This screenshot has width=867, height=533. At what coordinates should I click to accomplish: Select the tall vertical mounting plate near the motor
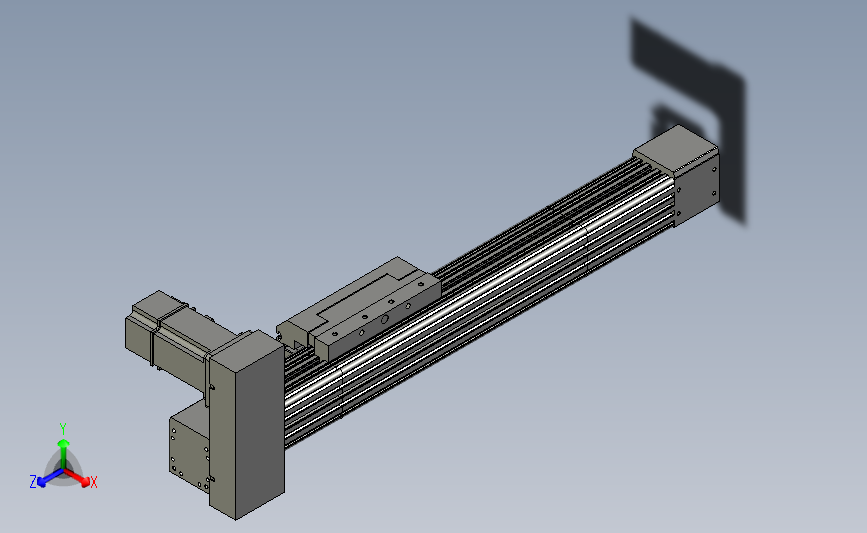point(247,426)
